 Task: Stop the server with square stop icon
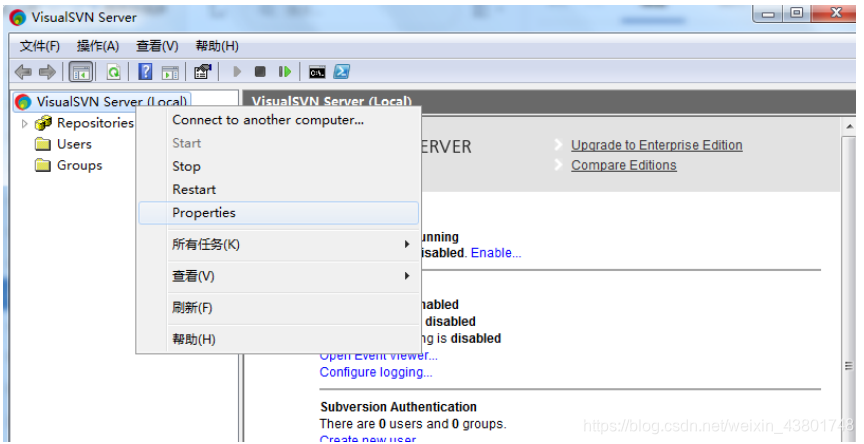tap(260, 72)
